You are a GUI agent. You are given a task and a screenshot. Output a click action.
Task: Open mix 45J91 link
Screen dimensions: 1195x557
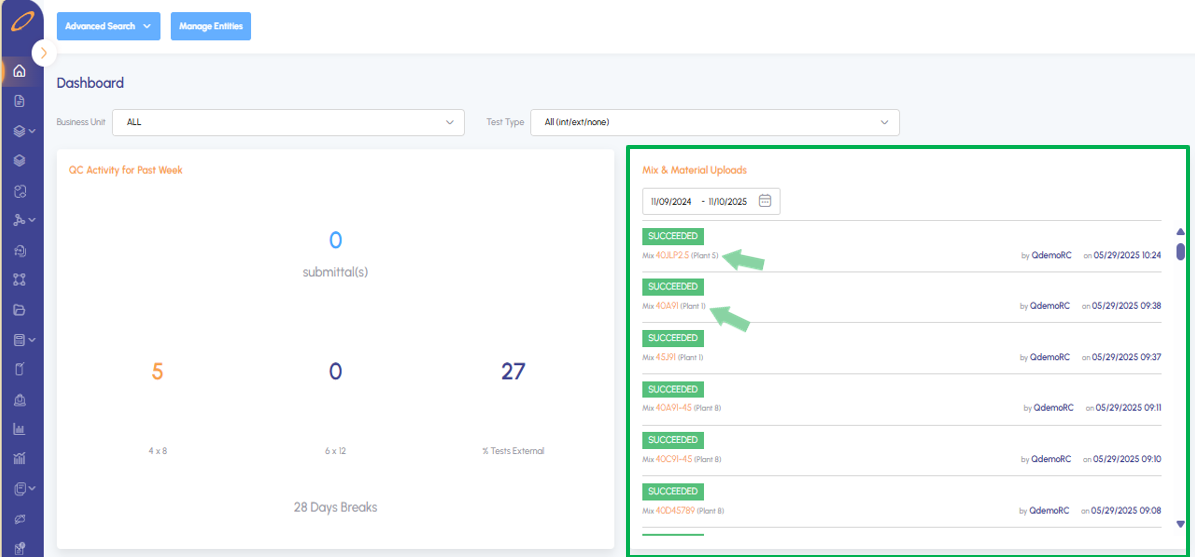(x=665, y=357)
